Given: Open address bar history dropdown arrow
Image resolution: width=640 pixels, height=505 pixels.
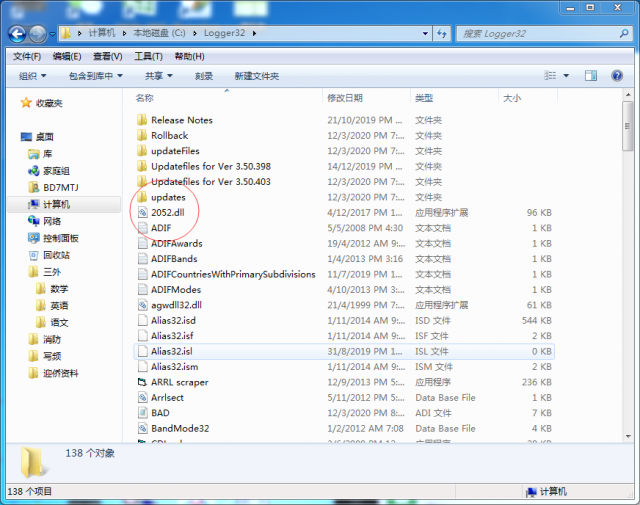Looking at the screenshot, I should click(425, 33).
